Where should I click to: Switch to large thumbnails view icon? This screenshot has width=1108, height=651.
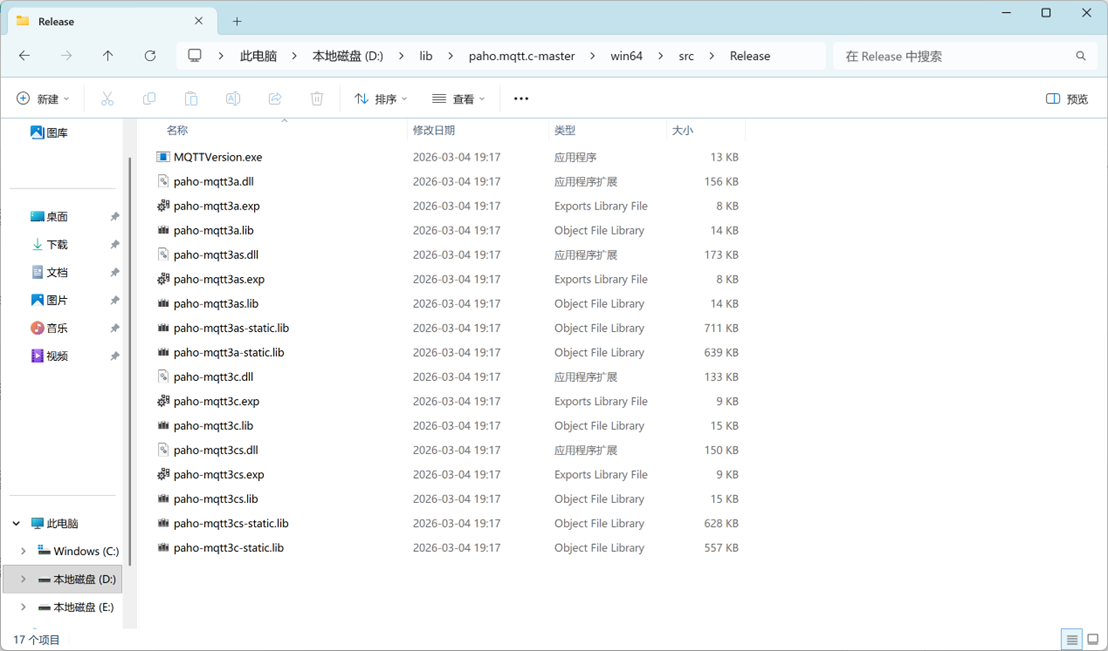(x=1093, y=640)
